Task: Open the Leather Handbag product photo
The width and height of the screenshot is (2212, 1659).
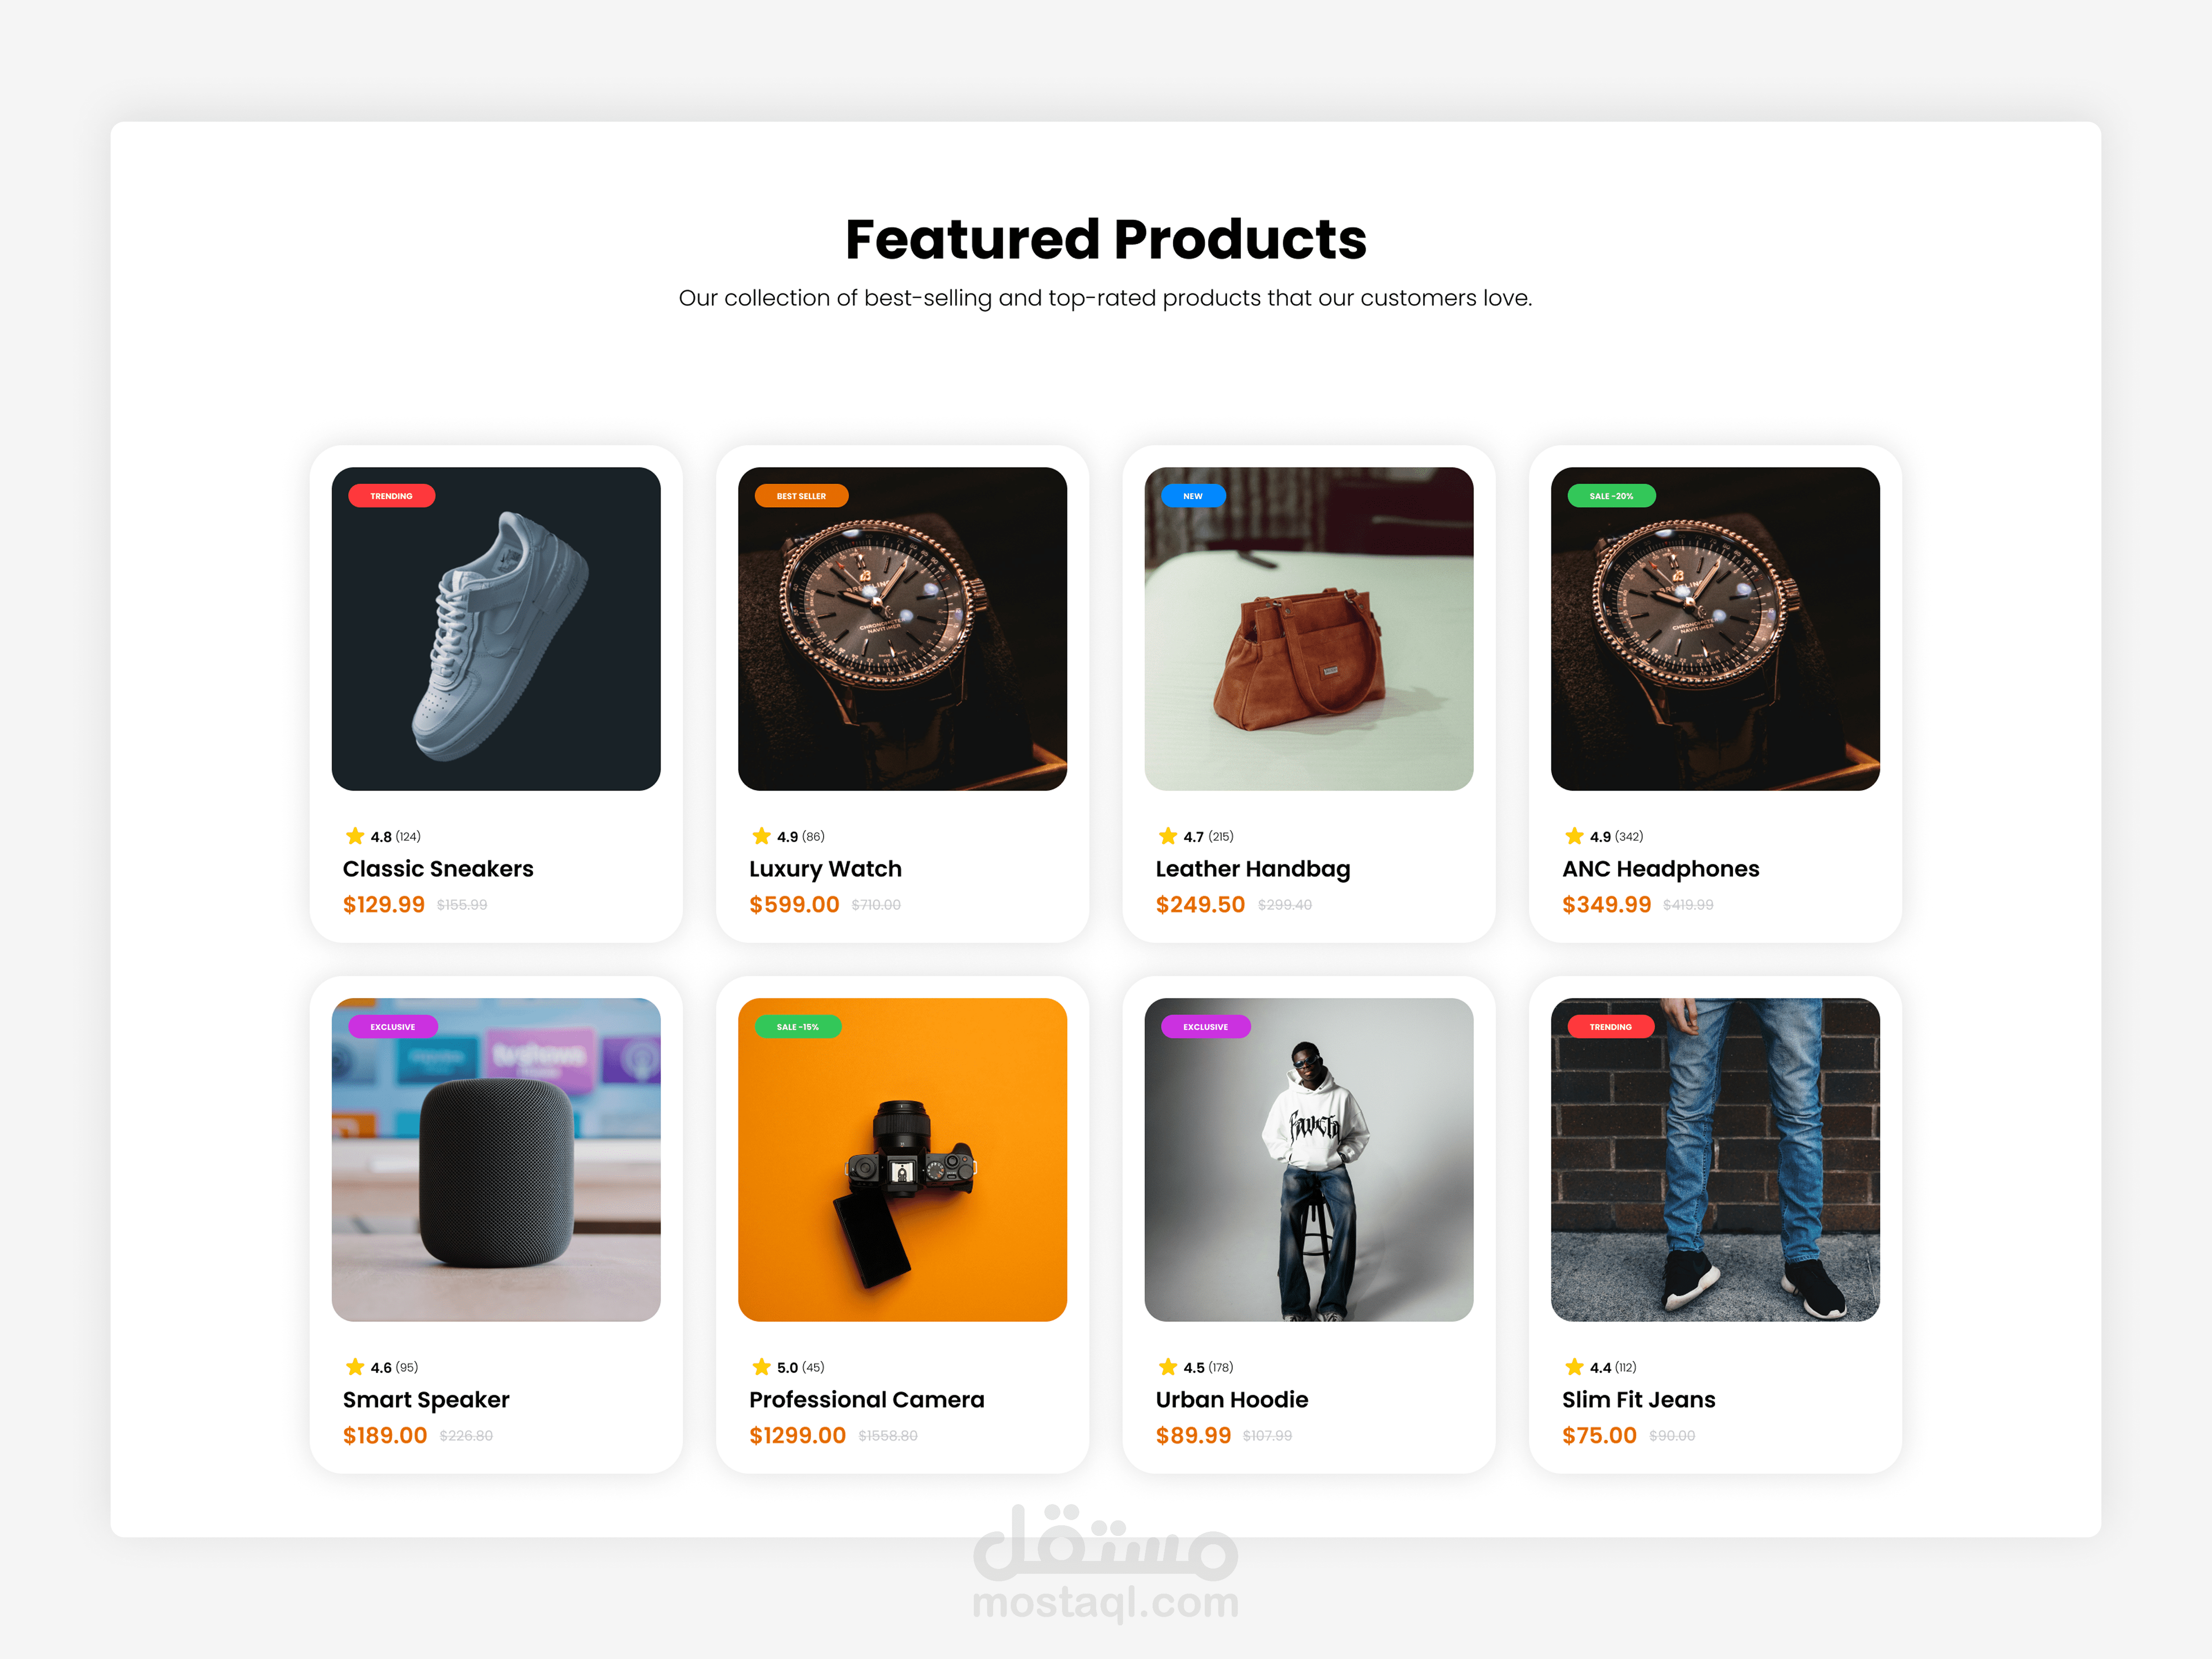Action: [1309, 629]
